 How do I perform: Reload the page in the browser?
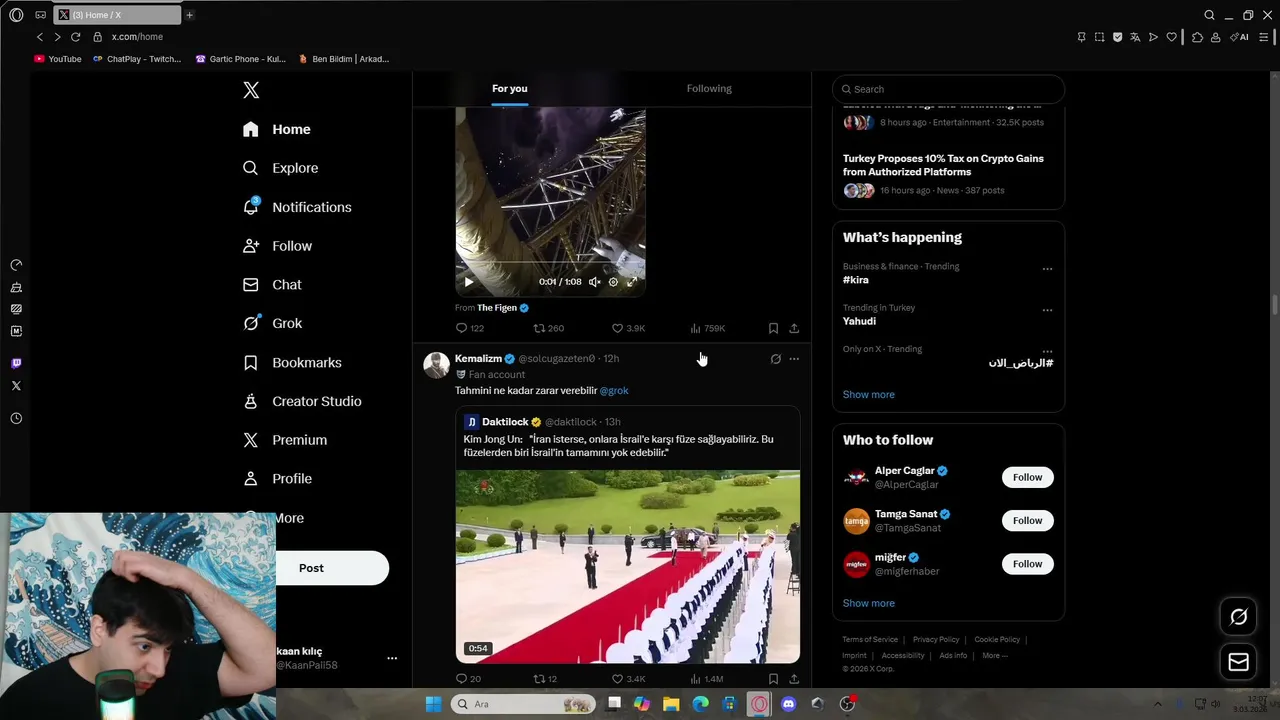[x=75, y=37]
